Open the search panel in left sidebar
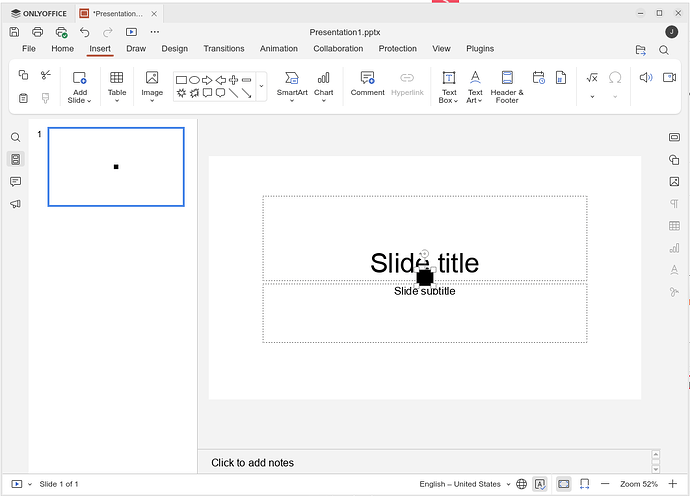The width and height of the screenshot is (690, 496). [15, 138]
